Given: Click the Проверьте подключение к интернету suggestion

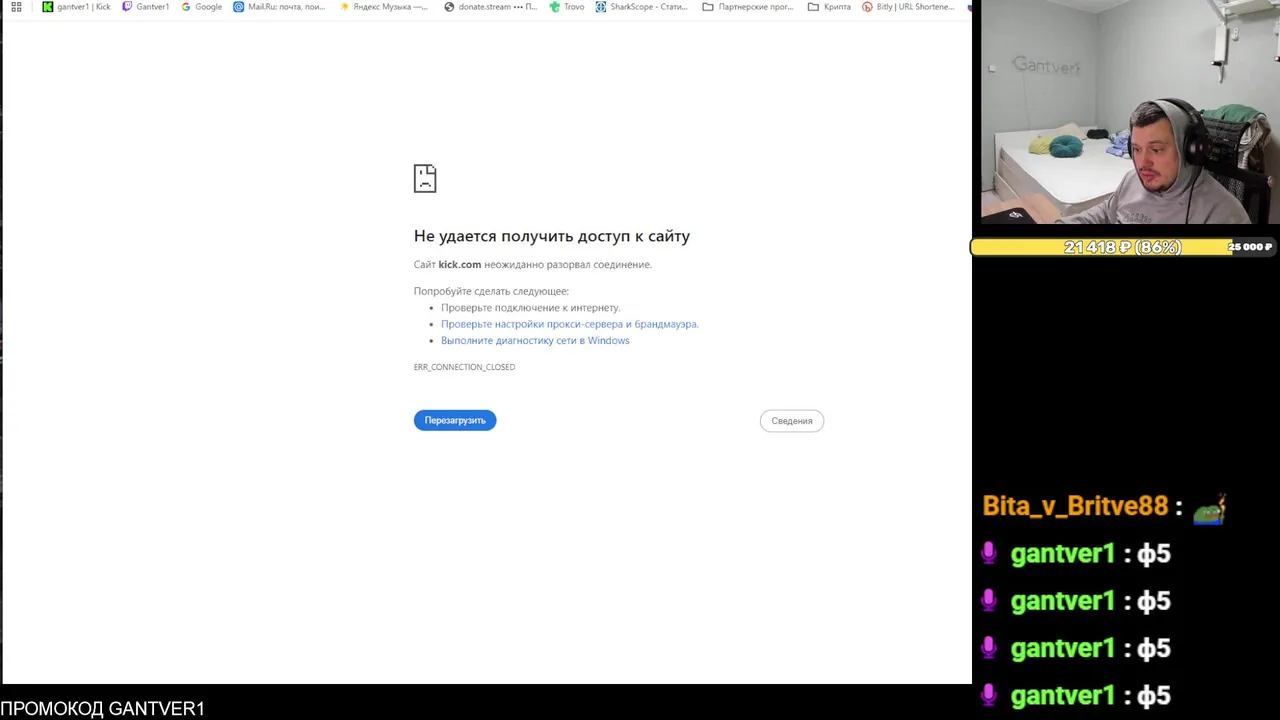Looking at the screenshot, I should 530,308.
